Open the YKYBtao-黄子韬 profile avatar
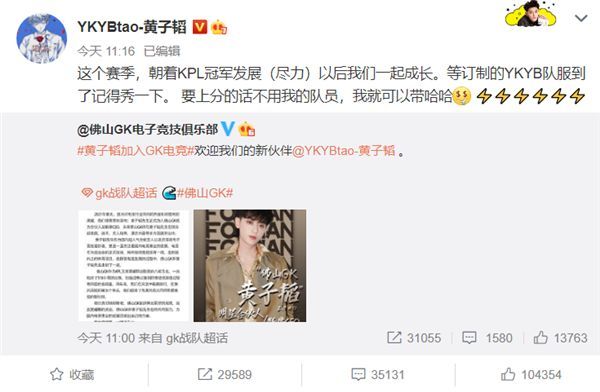The height and width of the screenshot is (392, 600). pyautogui.click(x=42, y=39)
